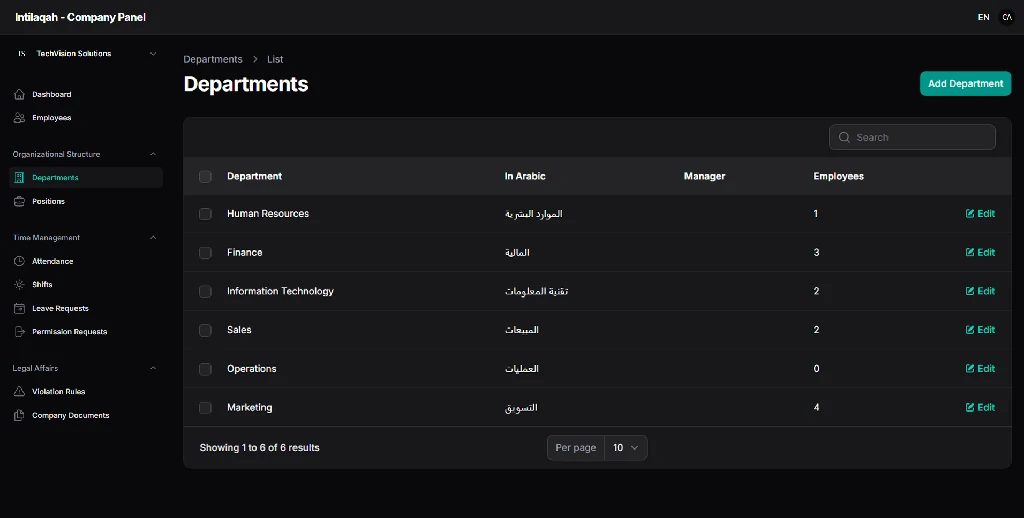Check the Human Resources row checkbox

click(x=205, y=214)
